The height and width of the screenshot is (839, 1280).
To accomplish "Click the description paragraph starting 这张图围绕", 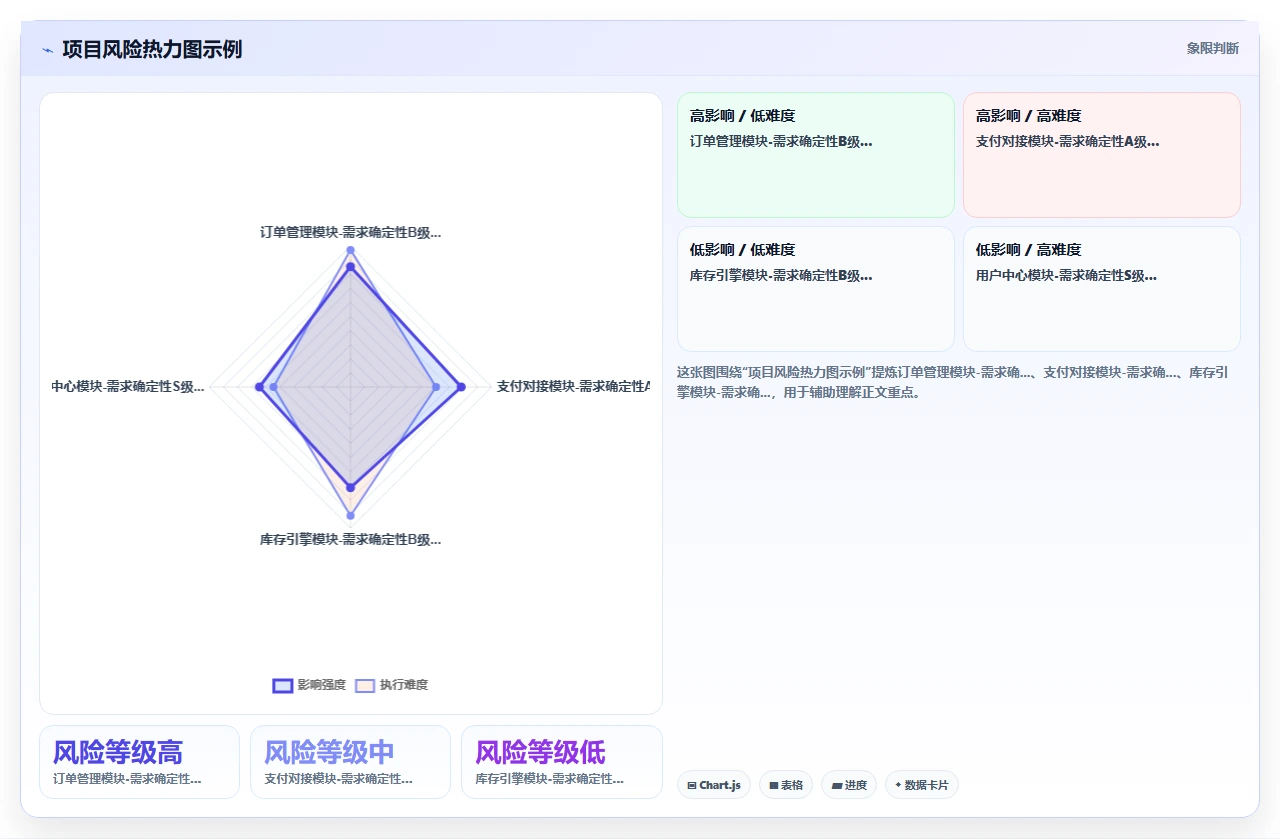I will click(953, 382).
